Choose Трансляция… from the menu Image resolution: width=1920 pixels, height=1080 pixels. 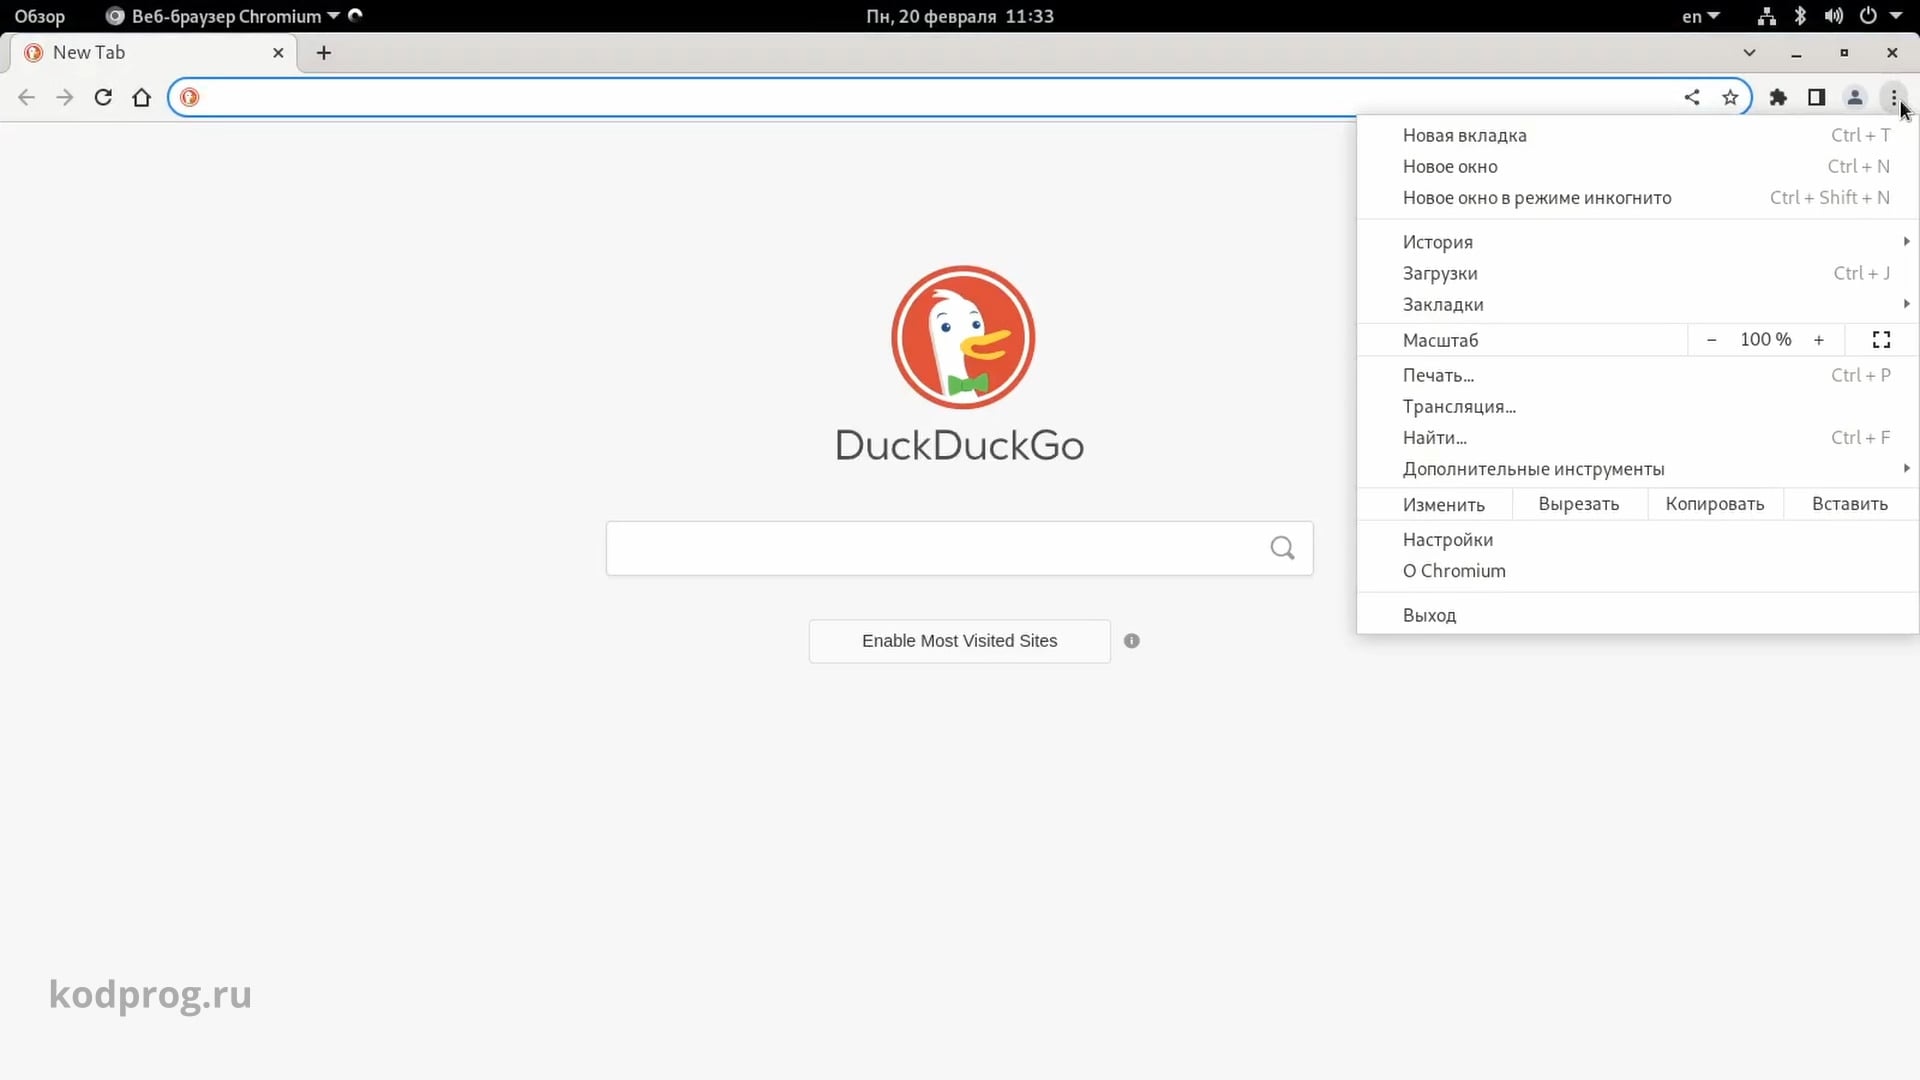click(x=1638, y=406)
